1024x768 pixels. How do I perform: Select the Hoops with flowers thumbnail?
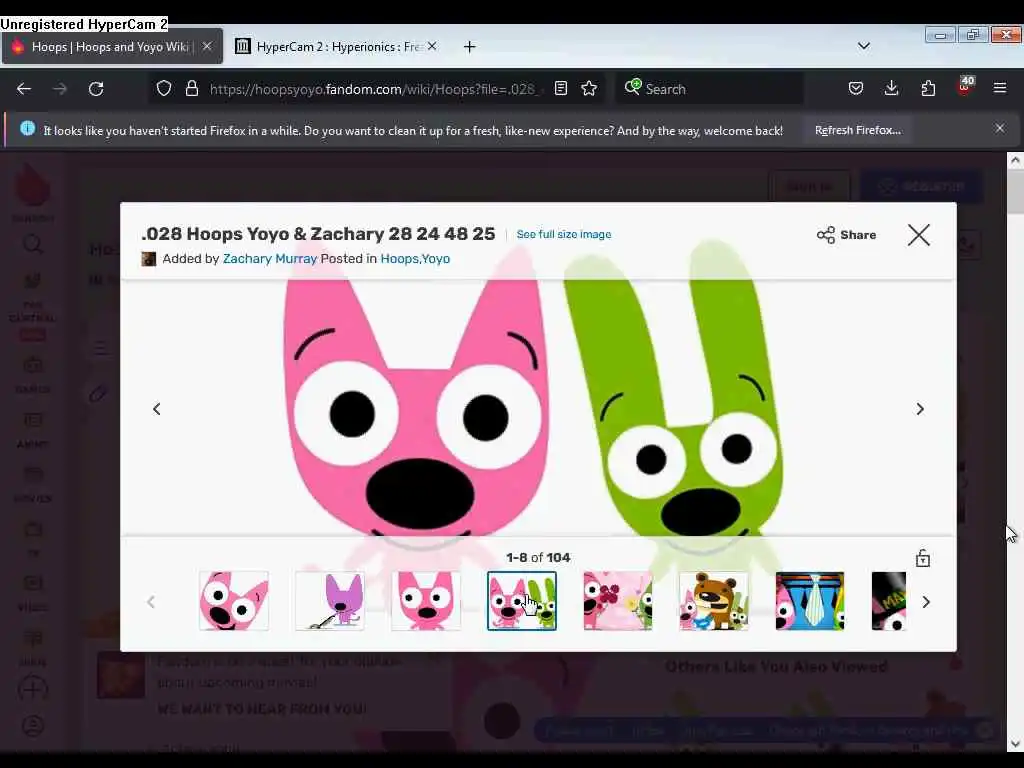(618, 601)
